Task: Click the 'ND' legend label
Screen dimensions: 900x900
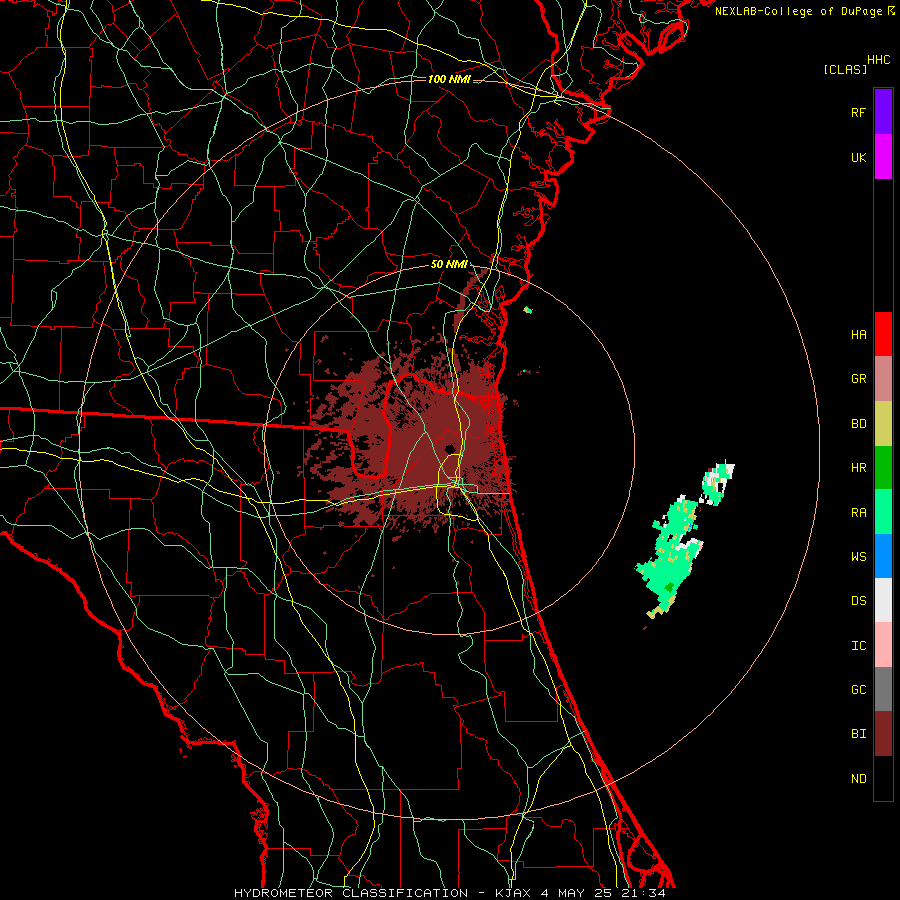Action: coord(858,778)
